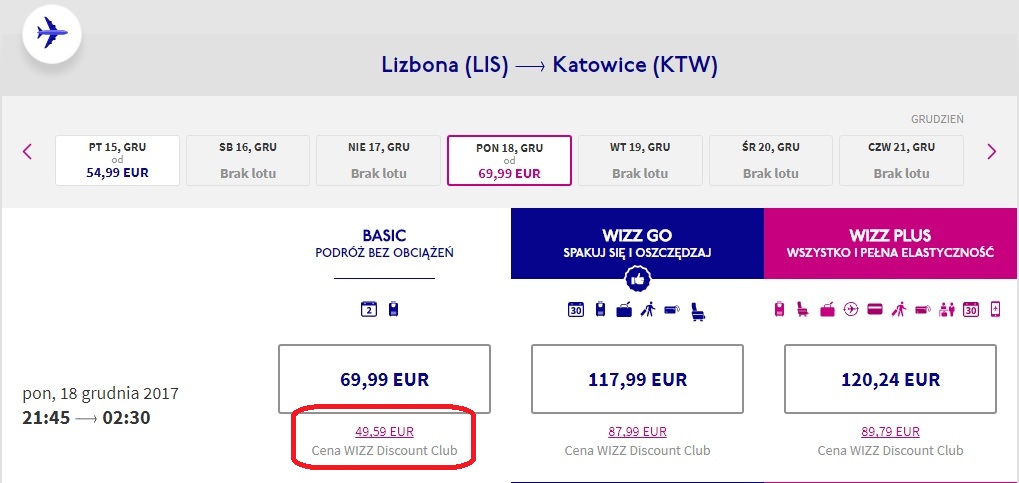Select the WT 19, GRU date box
This screenshot has width=1019, height=483.
point(640,161)
